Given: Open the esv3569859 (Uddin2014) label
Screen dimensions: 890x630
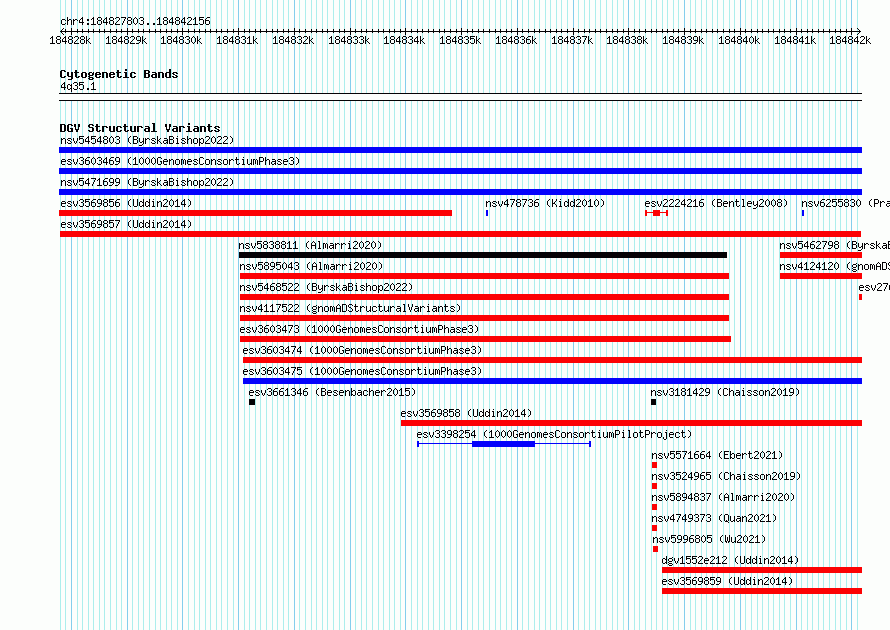Looking at the screenshot, I should point(727,581).
